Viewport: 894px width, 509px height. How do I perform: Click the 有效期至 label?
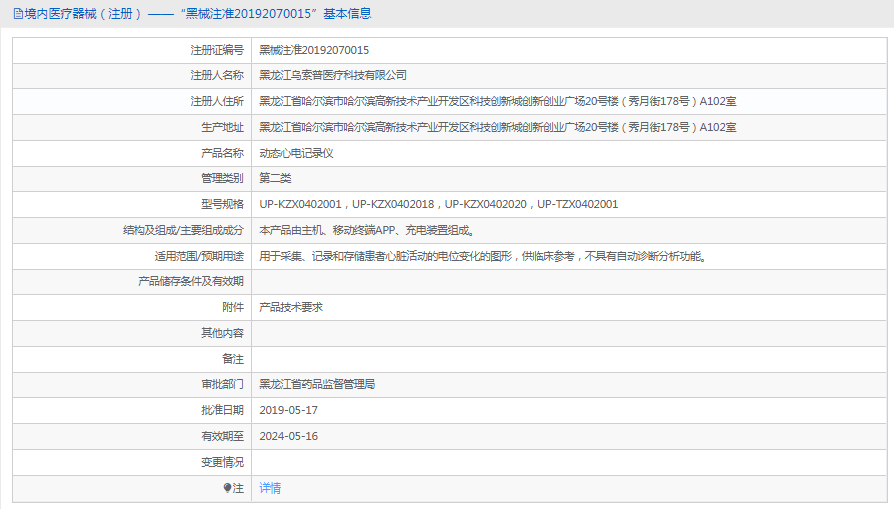pos(222,436)
